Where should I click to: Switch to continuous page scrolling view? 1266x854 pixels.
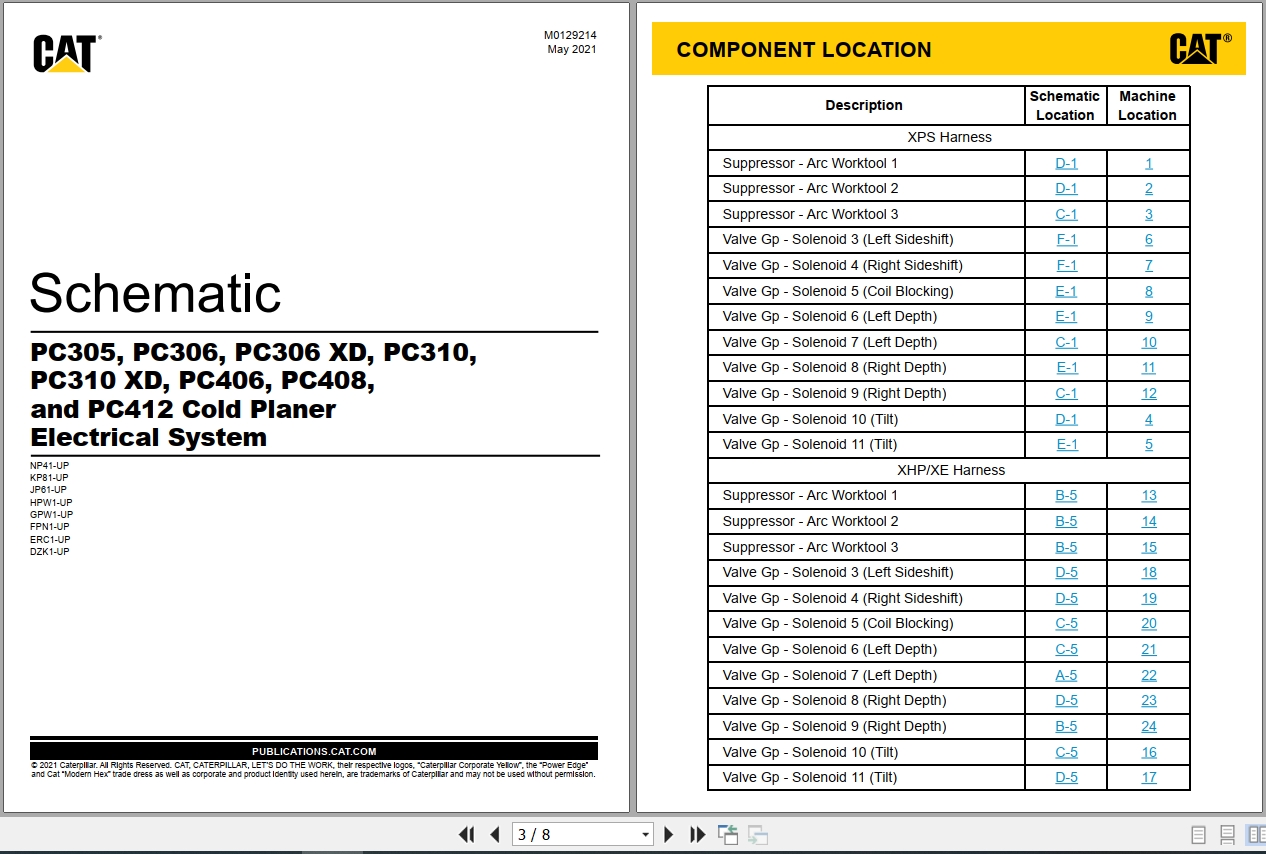1227,834
